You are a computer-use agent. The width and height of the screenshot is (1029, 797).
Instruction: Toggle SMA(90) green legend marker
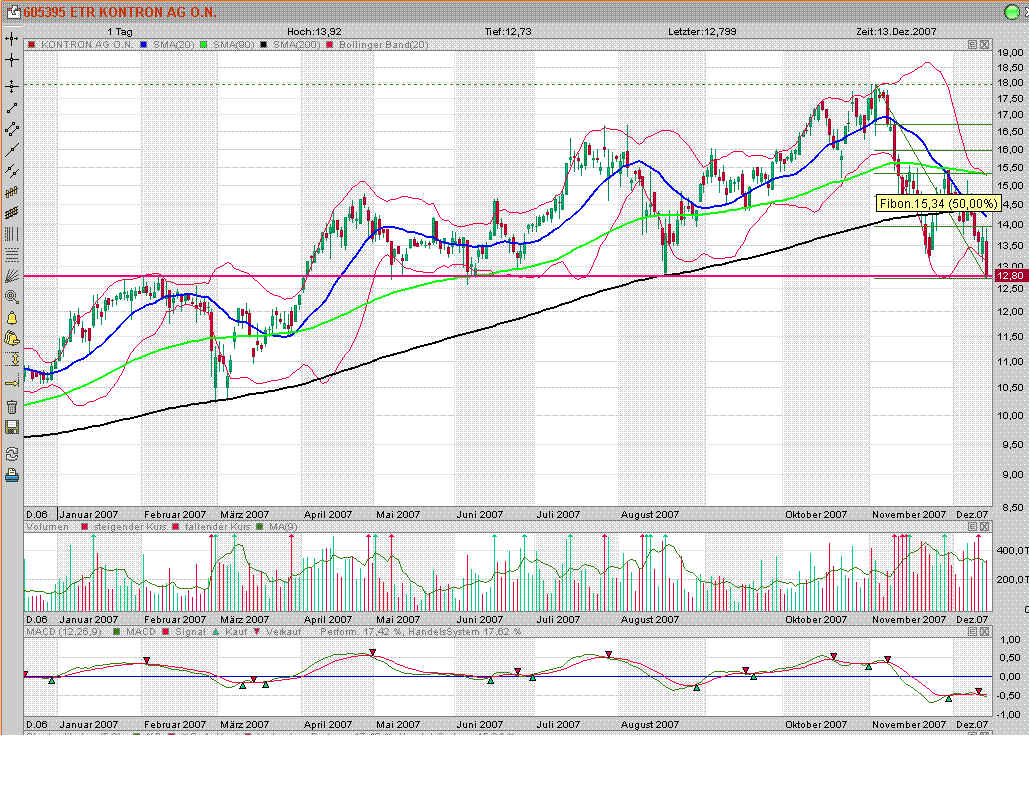point(206,45)
